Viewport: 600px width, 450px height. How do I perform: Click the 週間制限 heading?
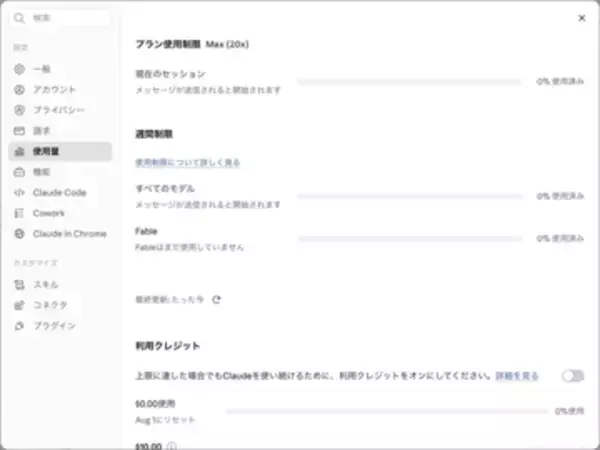(154, 134)
